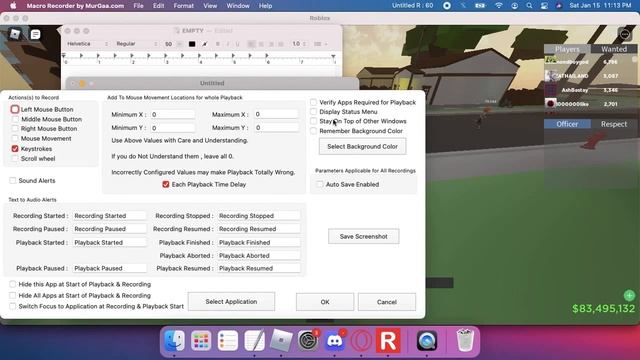Check Switch Focus to Application option
The image size is (640, 360).
click(x=13, y=306)
